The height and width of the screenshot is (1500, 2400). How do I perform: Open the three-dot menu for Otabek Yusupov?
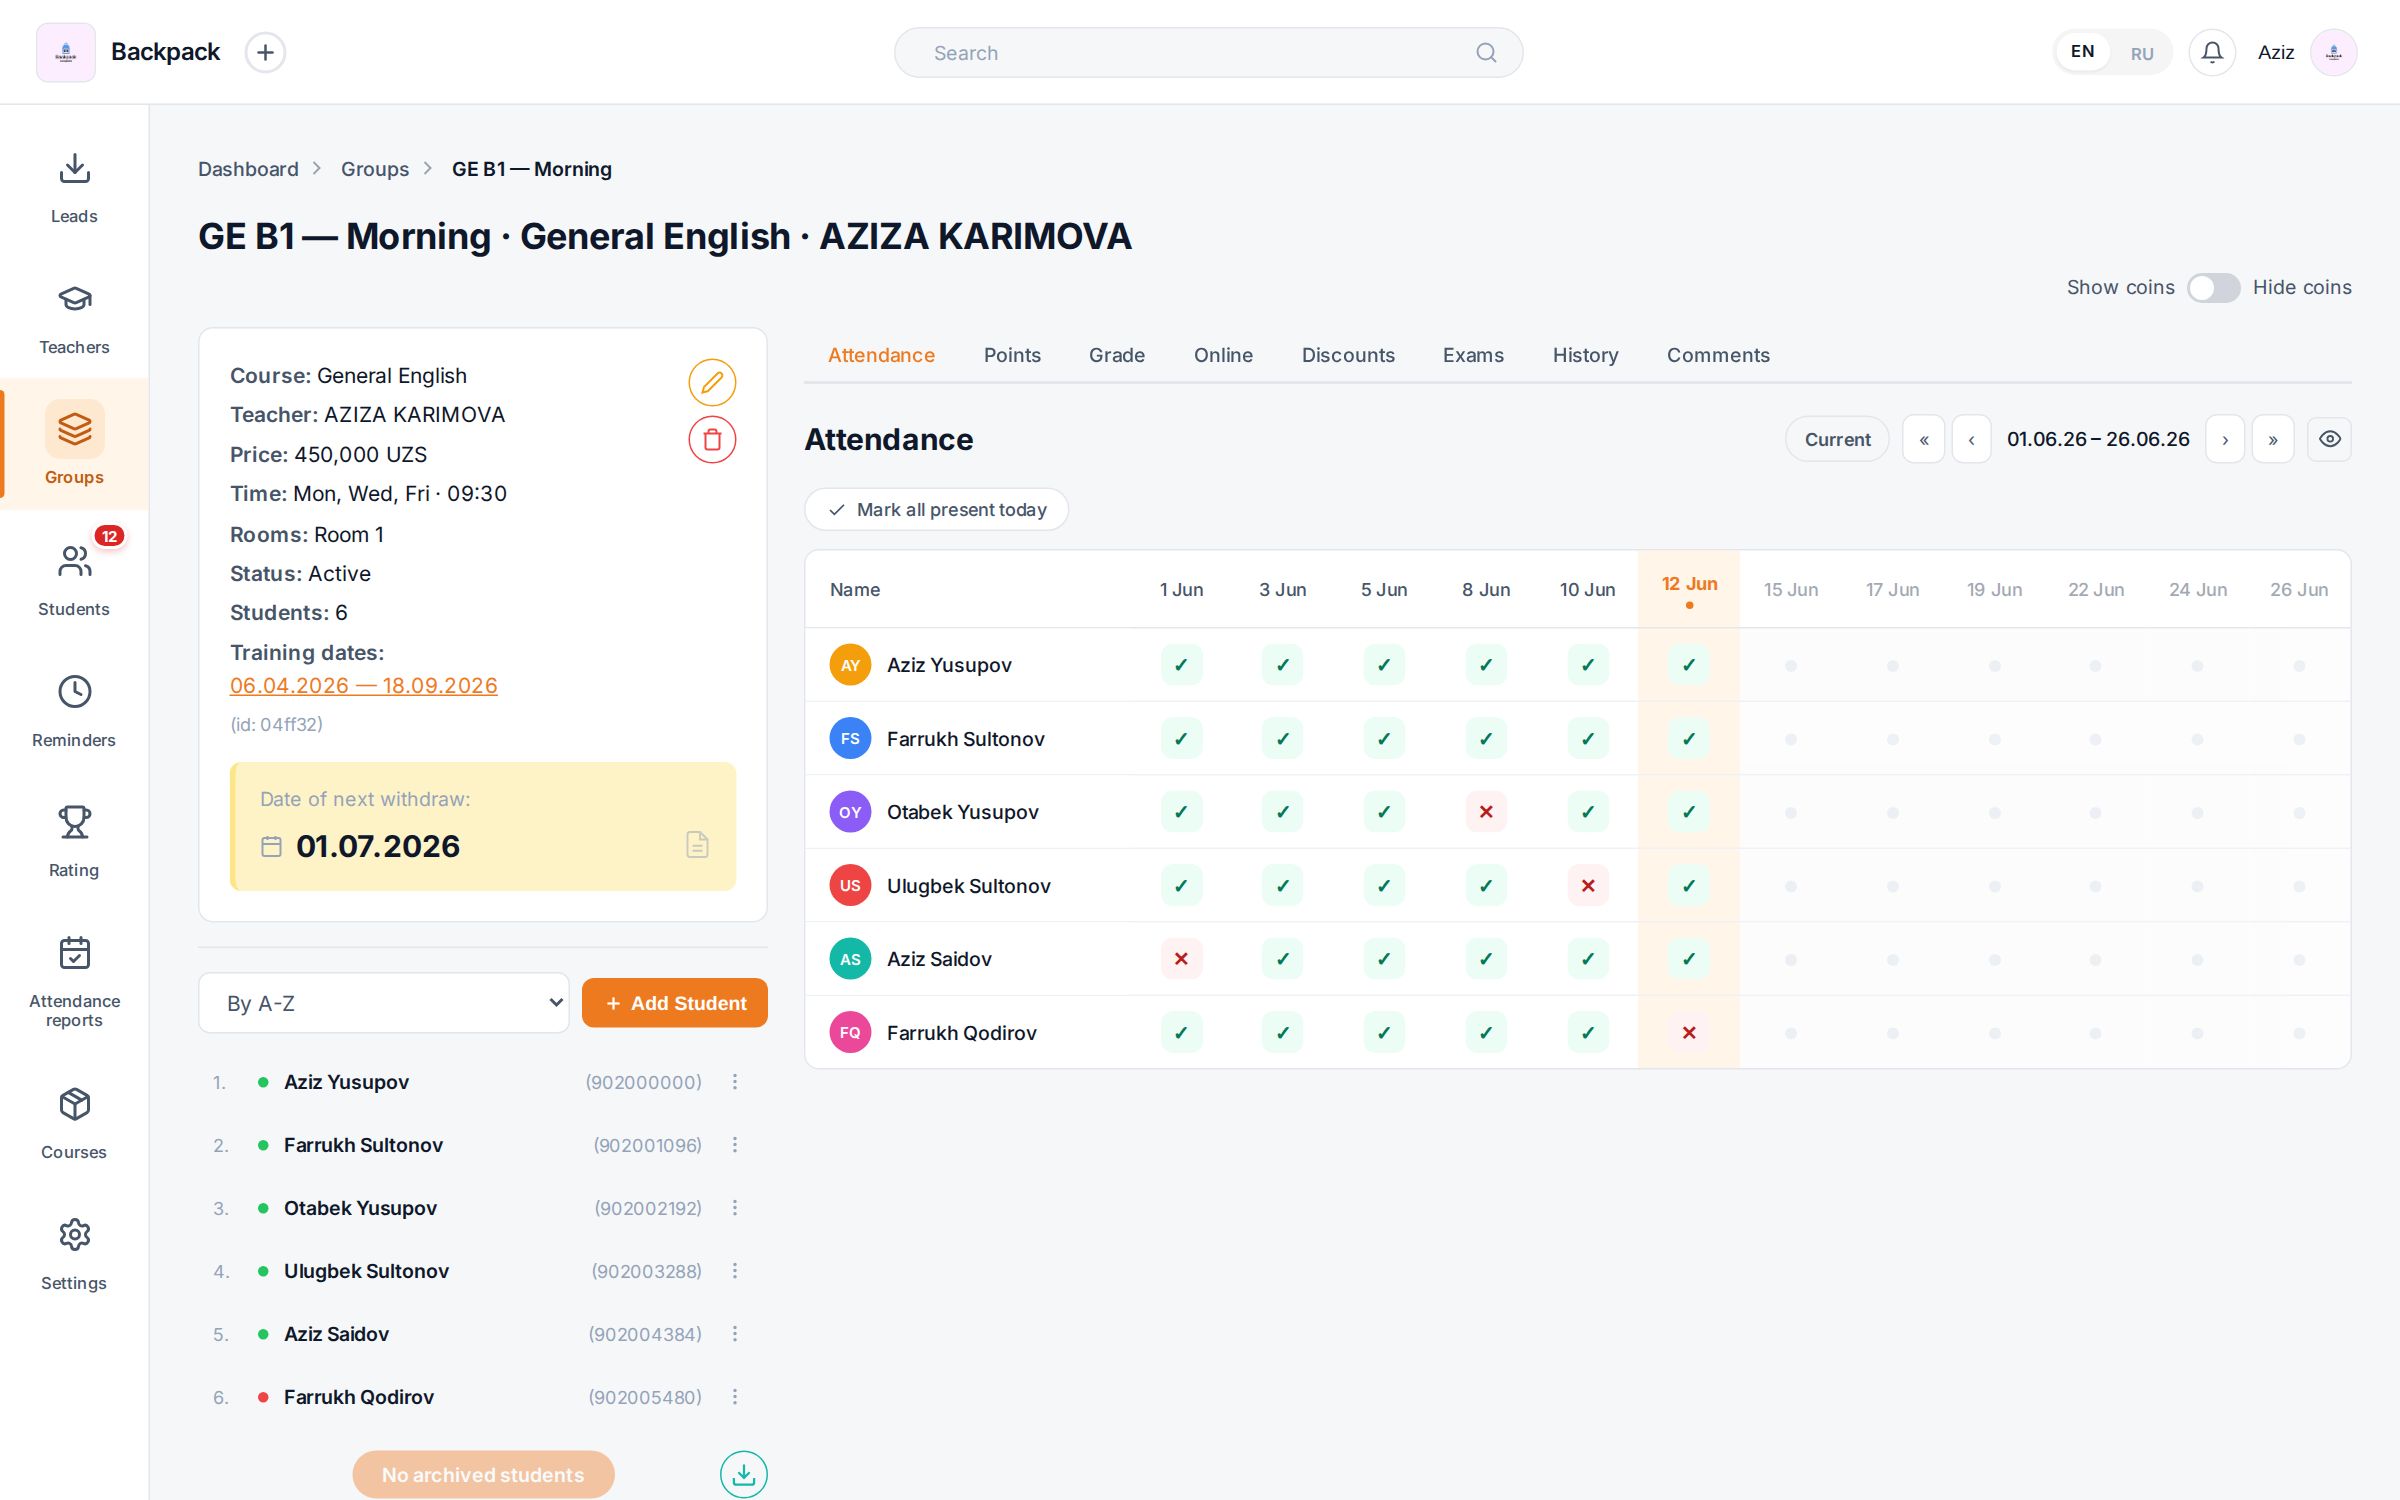coord(735,1208)
